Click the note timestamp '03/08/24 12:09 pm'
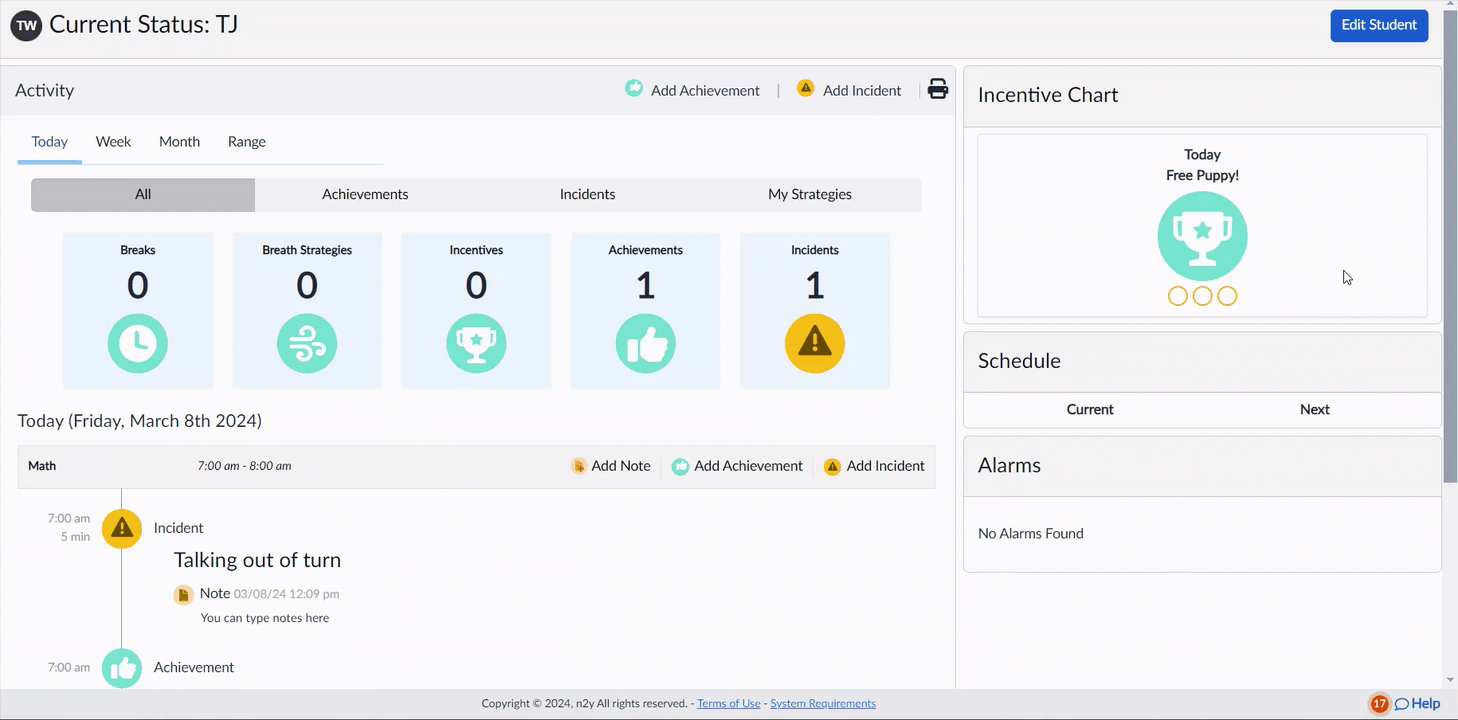The width and height of the screenshot is (1458, 720). tap(287, 594)
